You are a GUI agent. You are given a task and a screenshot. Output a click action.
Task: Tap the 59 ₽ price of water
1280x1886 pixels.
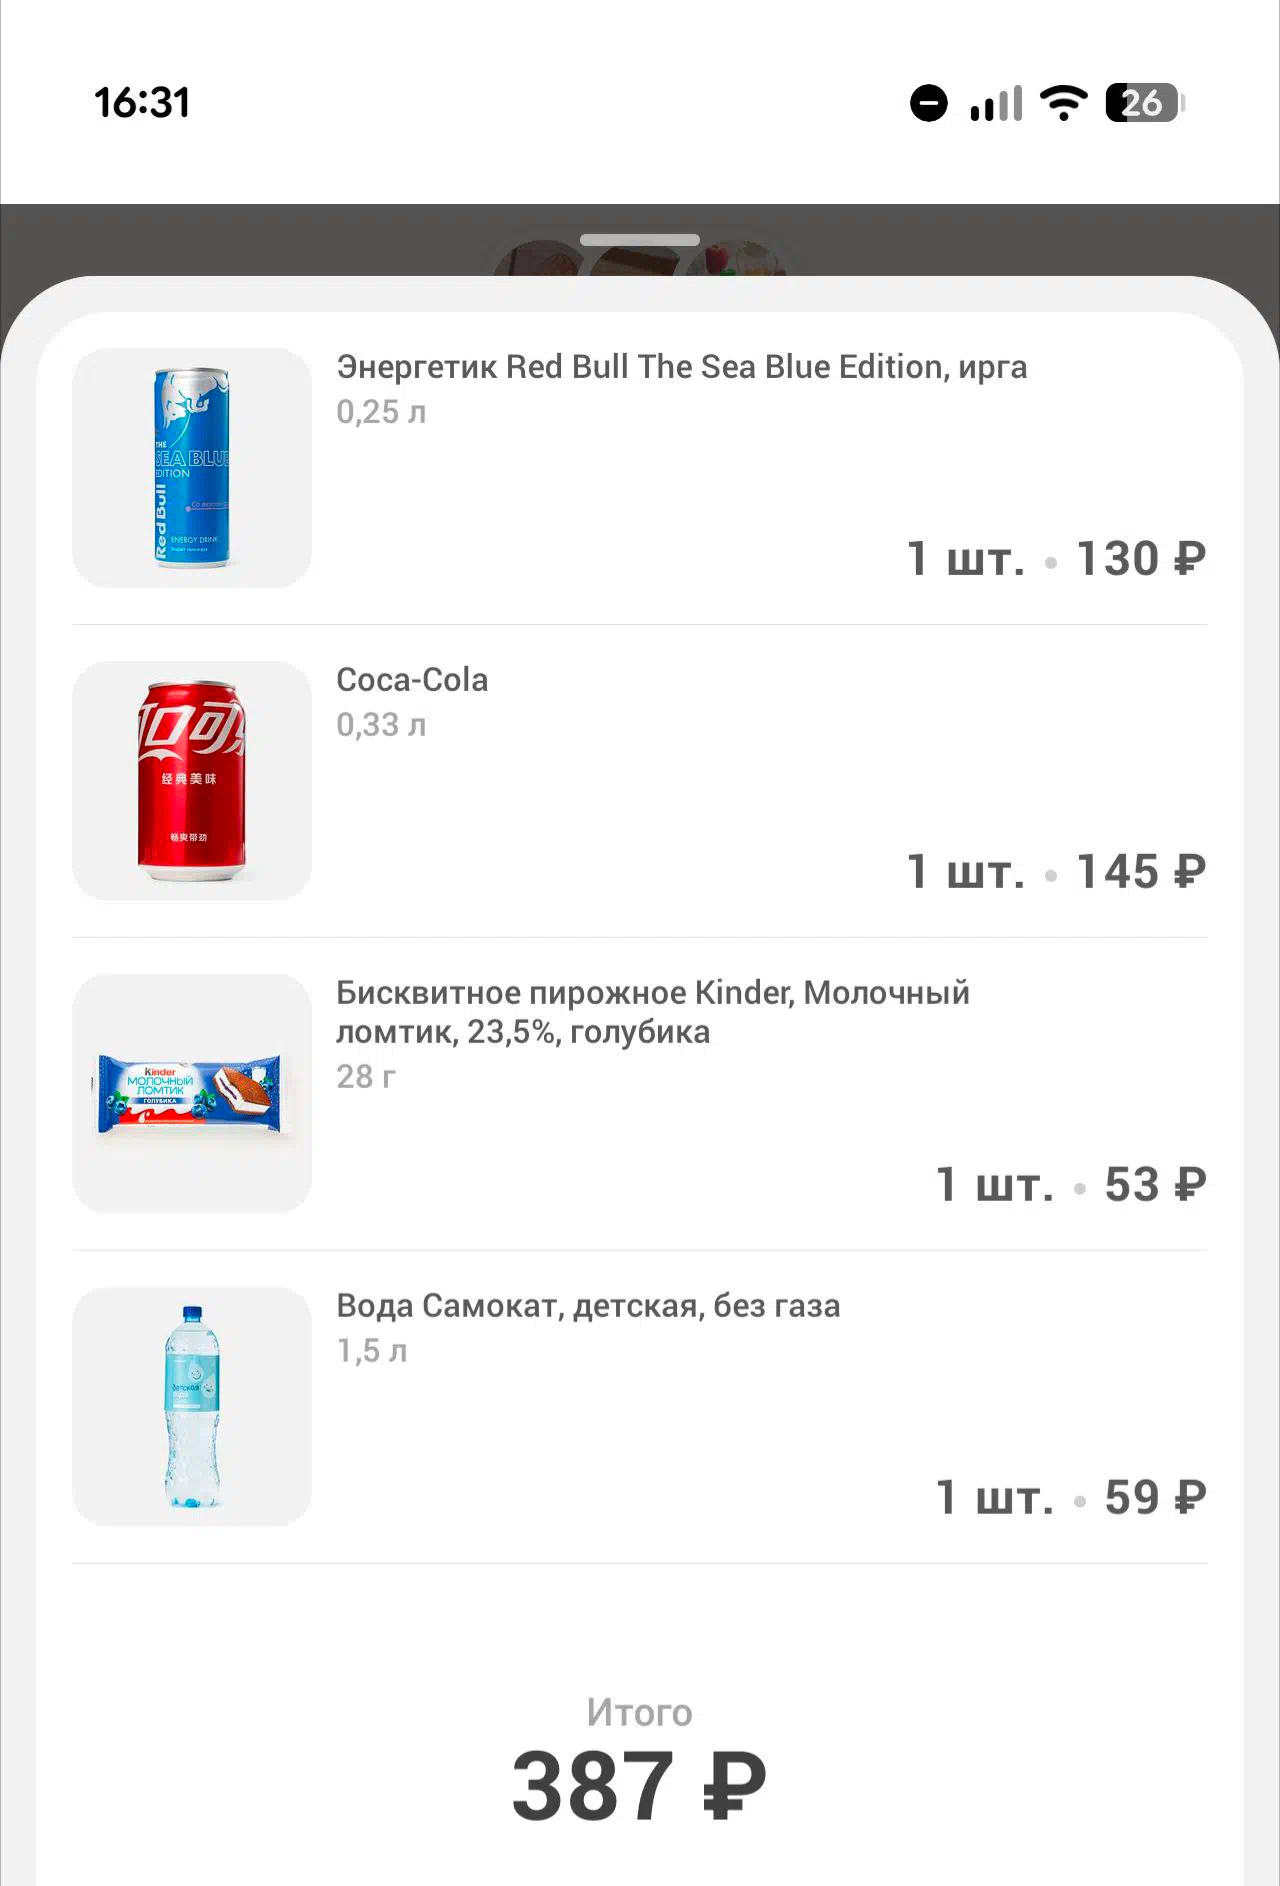1155,1498
